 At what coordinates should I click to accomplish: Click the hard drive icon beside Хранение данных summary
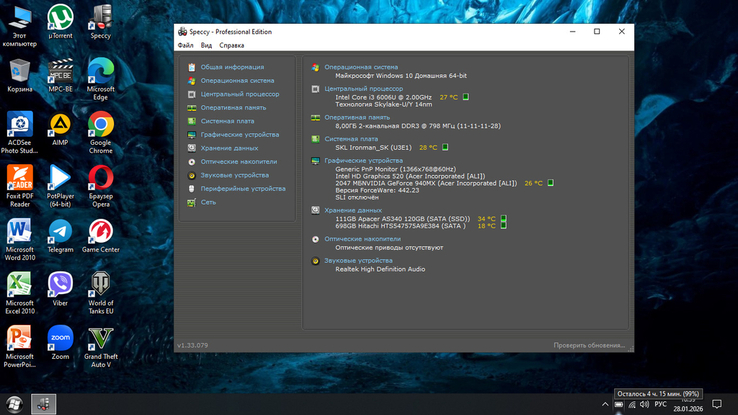(x=315, y=210)
